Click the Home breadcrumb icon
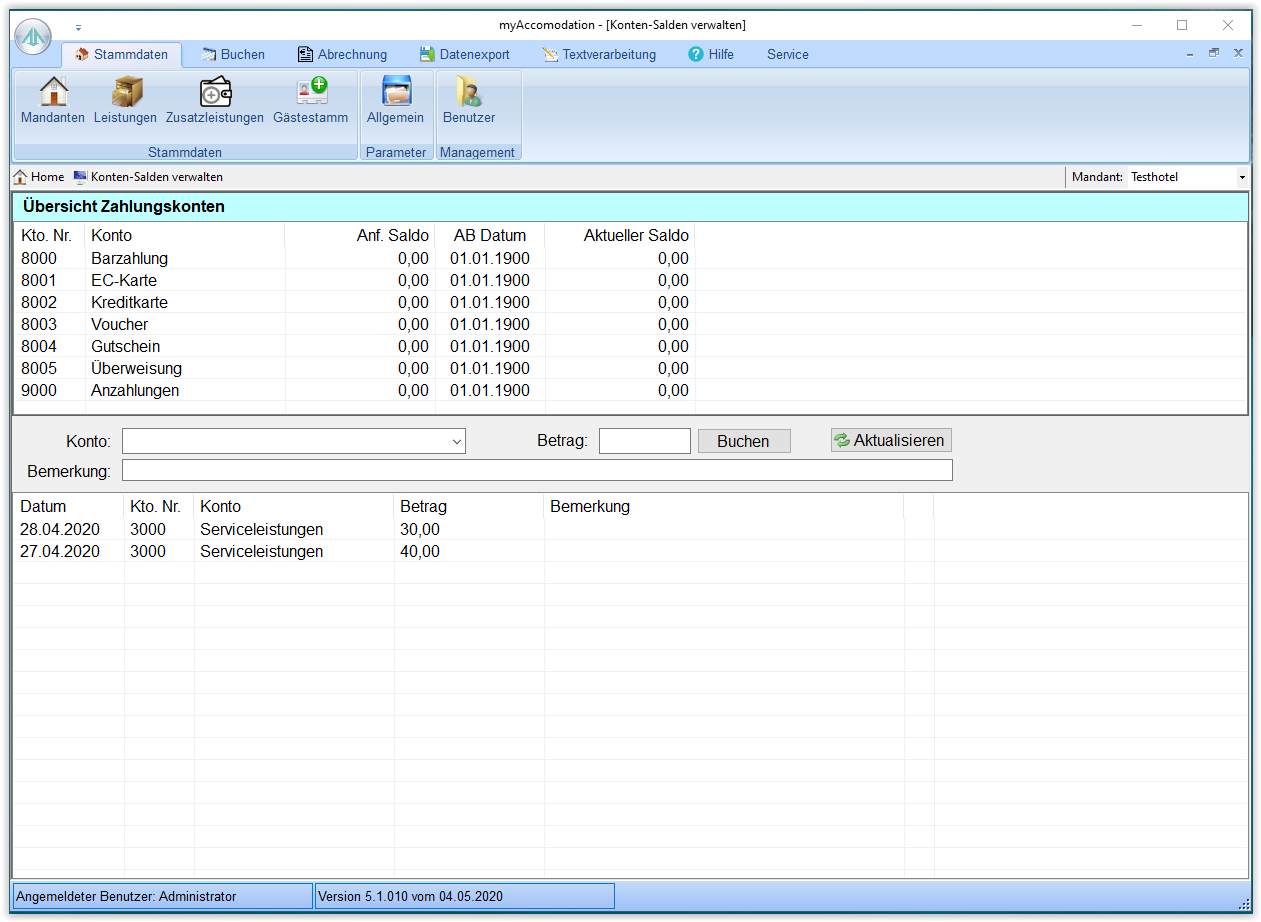The image size is (1261, 922). coord(20,177)
